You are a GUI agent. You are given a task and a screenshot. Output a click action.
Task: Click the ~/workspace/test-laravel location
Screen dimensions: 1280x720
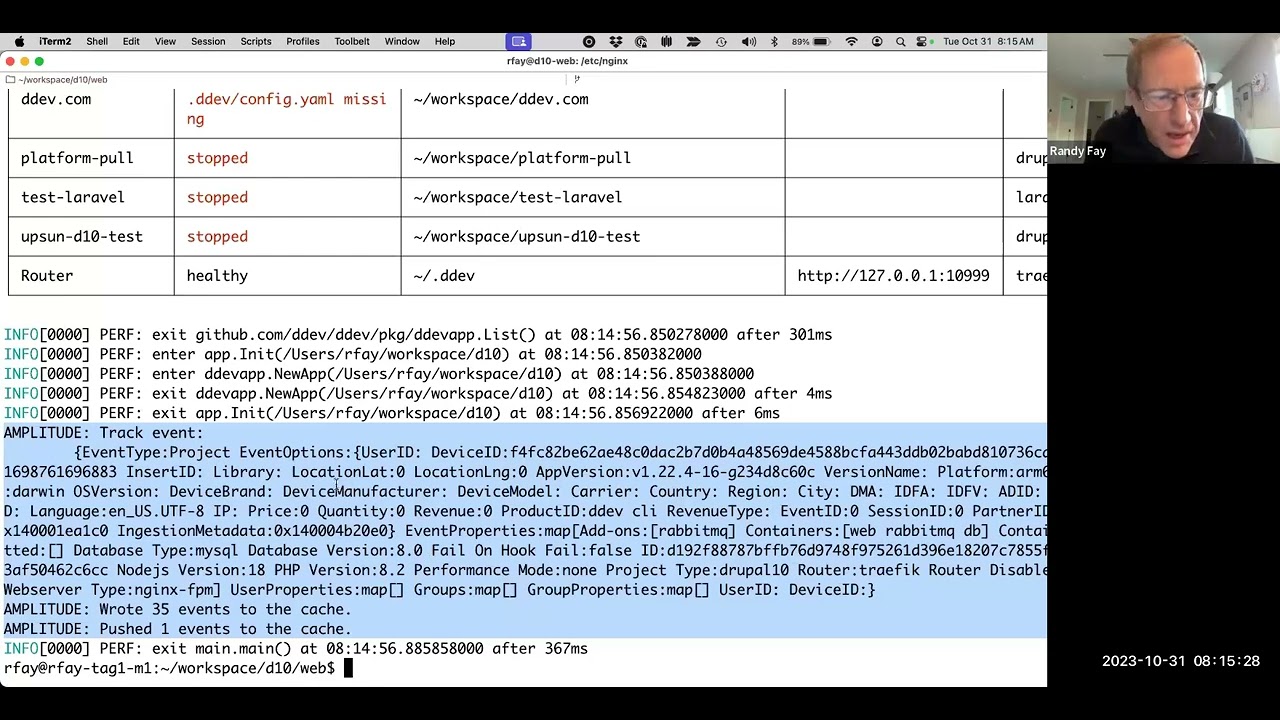[518, 197]
